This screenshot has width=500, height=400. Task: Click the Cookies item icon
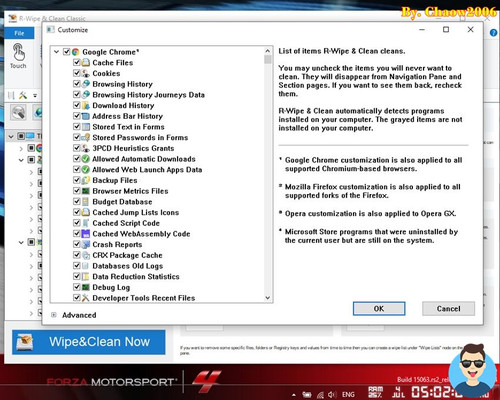click(x=86, y=73)
